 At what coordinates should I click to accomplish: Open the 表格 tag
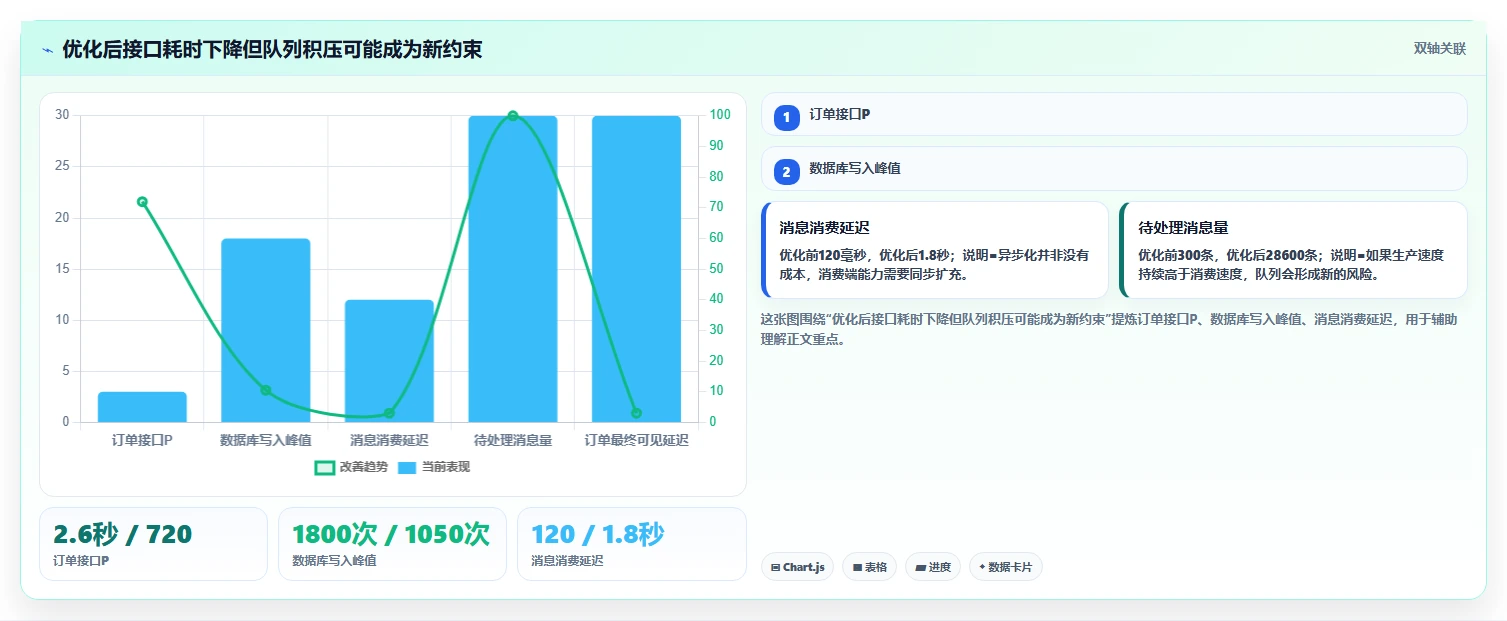point(870,567)
